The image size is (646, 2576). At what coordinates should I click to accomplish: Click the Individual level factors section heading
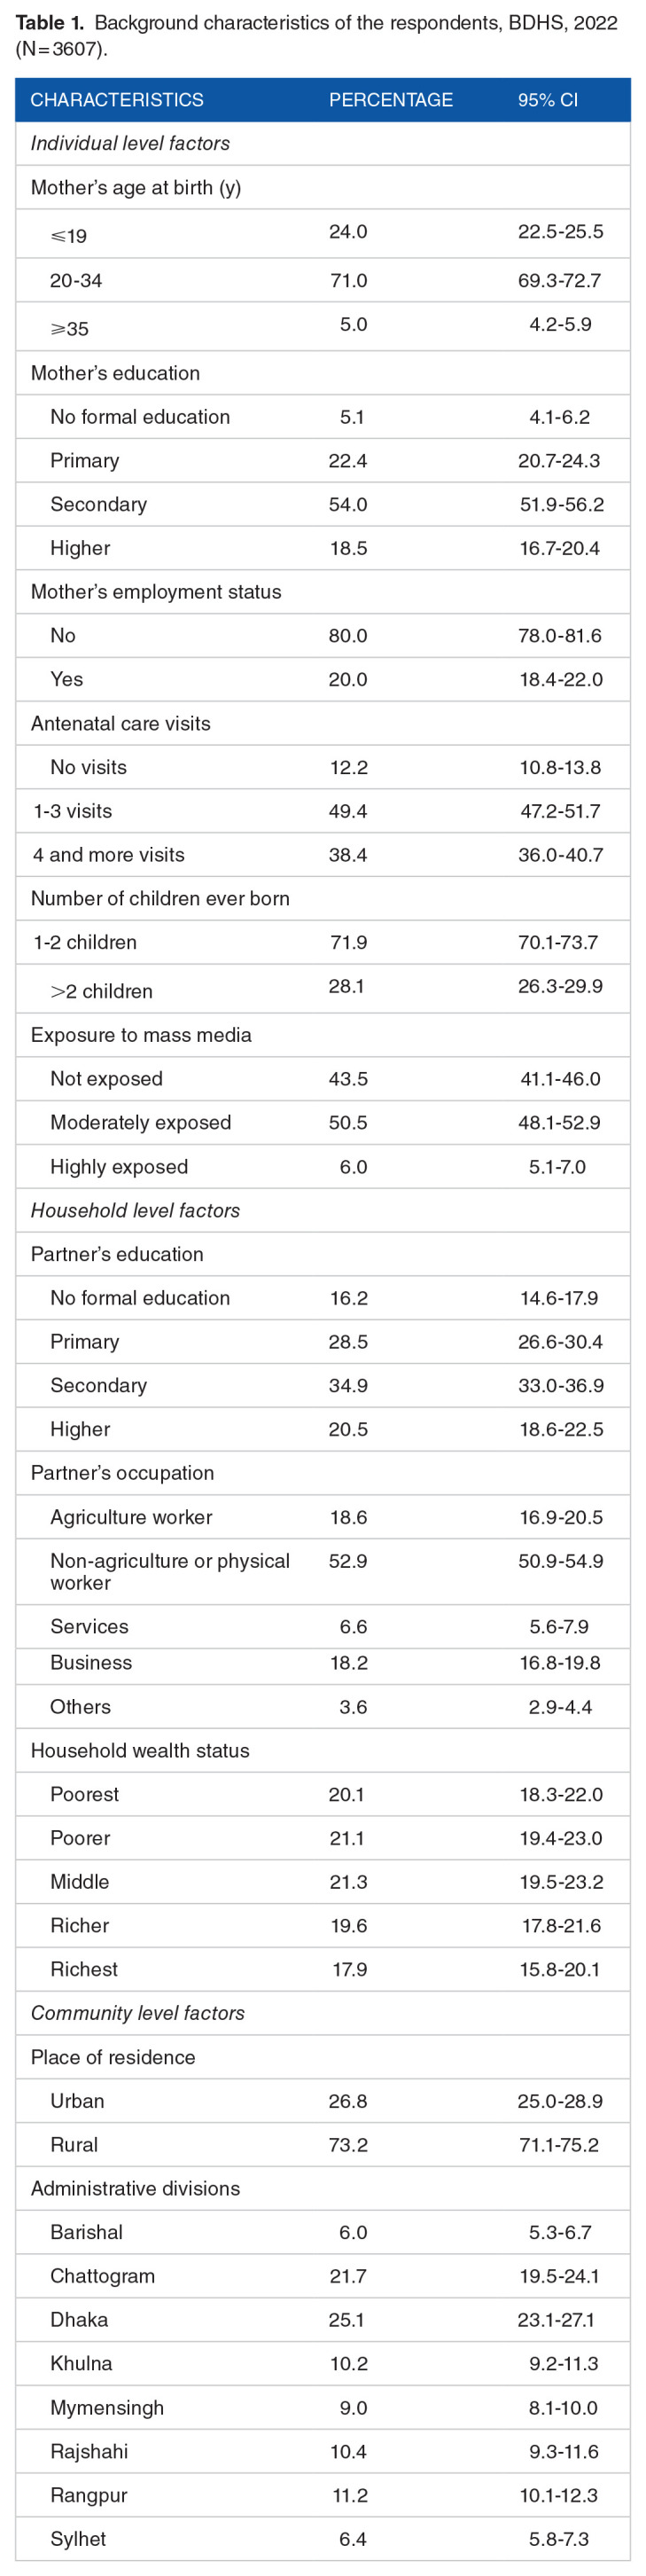click(x=130, y=143)
